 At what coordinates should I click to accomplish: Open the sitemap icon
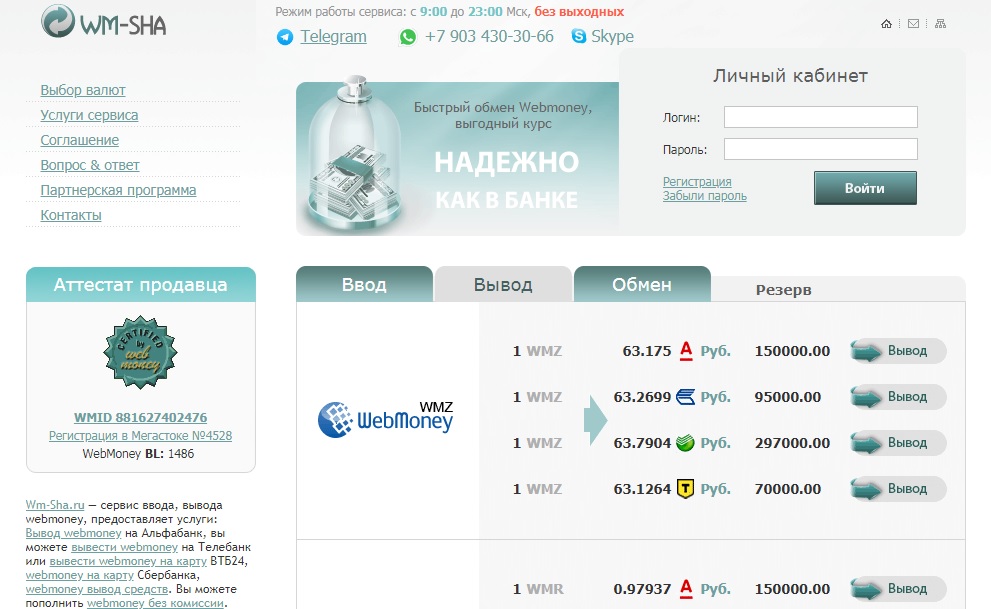coord(940,24)
